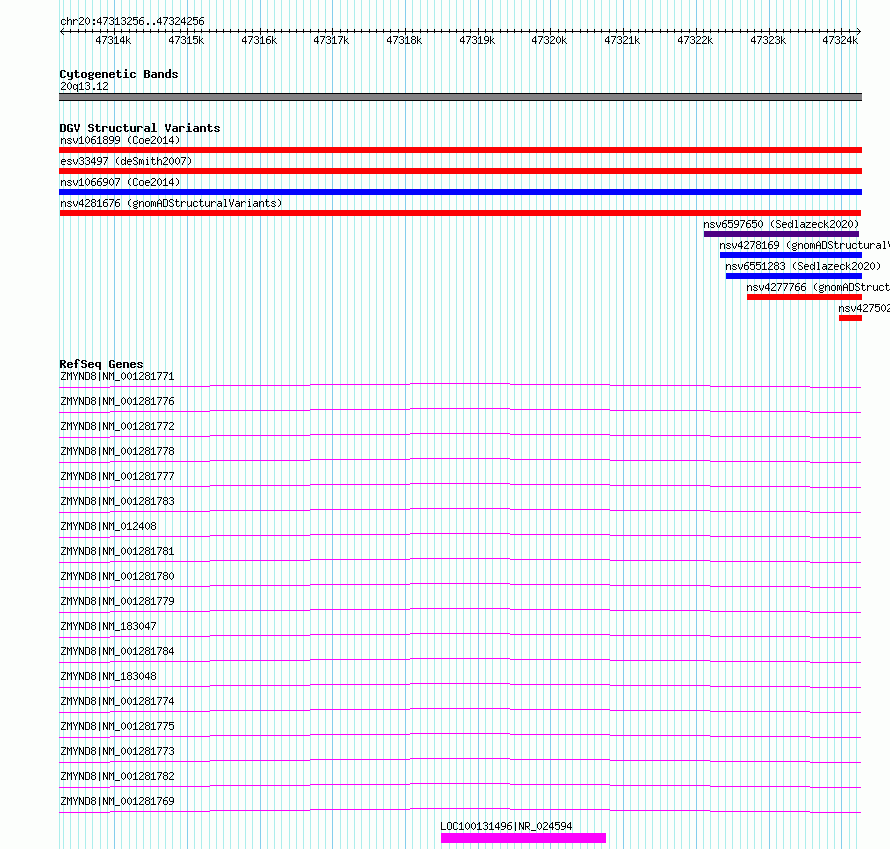890x849 pixels.
Task: Click the 47320k ruler tick label
Action: pyautogui.click(x=549, y=40)
